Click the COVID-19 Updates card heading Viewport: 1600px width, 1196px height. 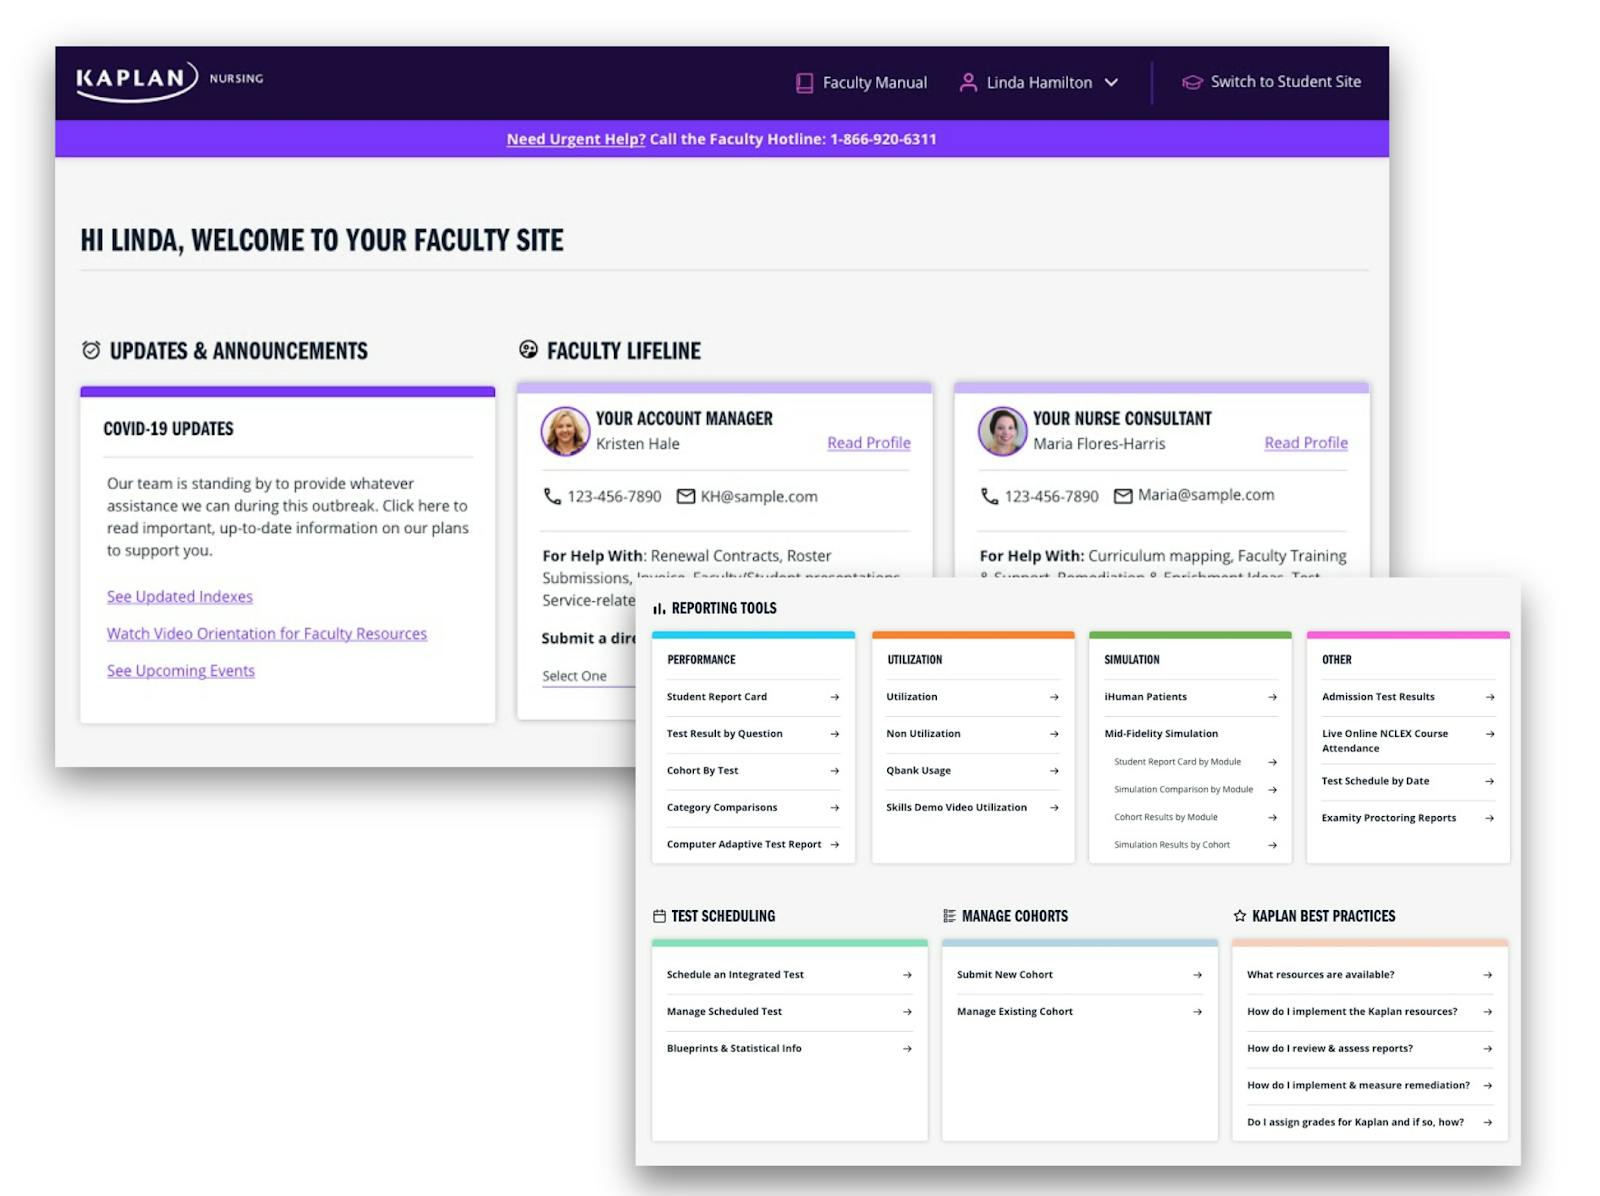(x=168, y=429)
